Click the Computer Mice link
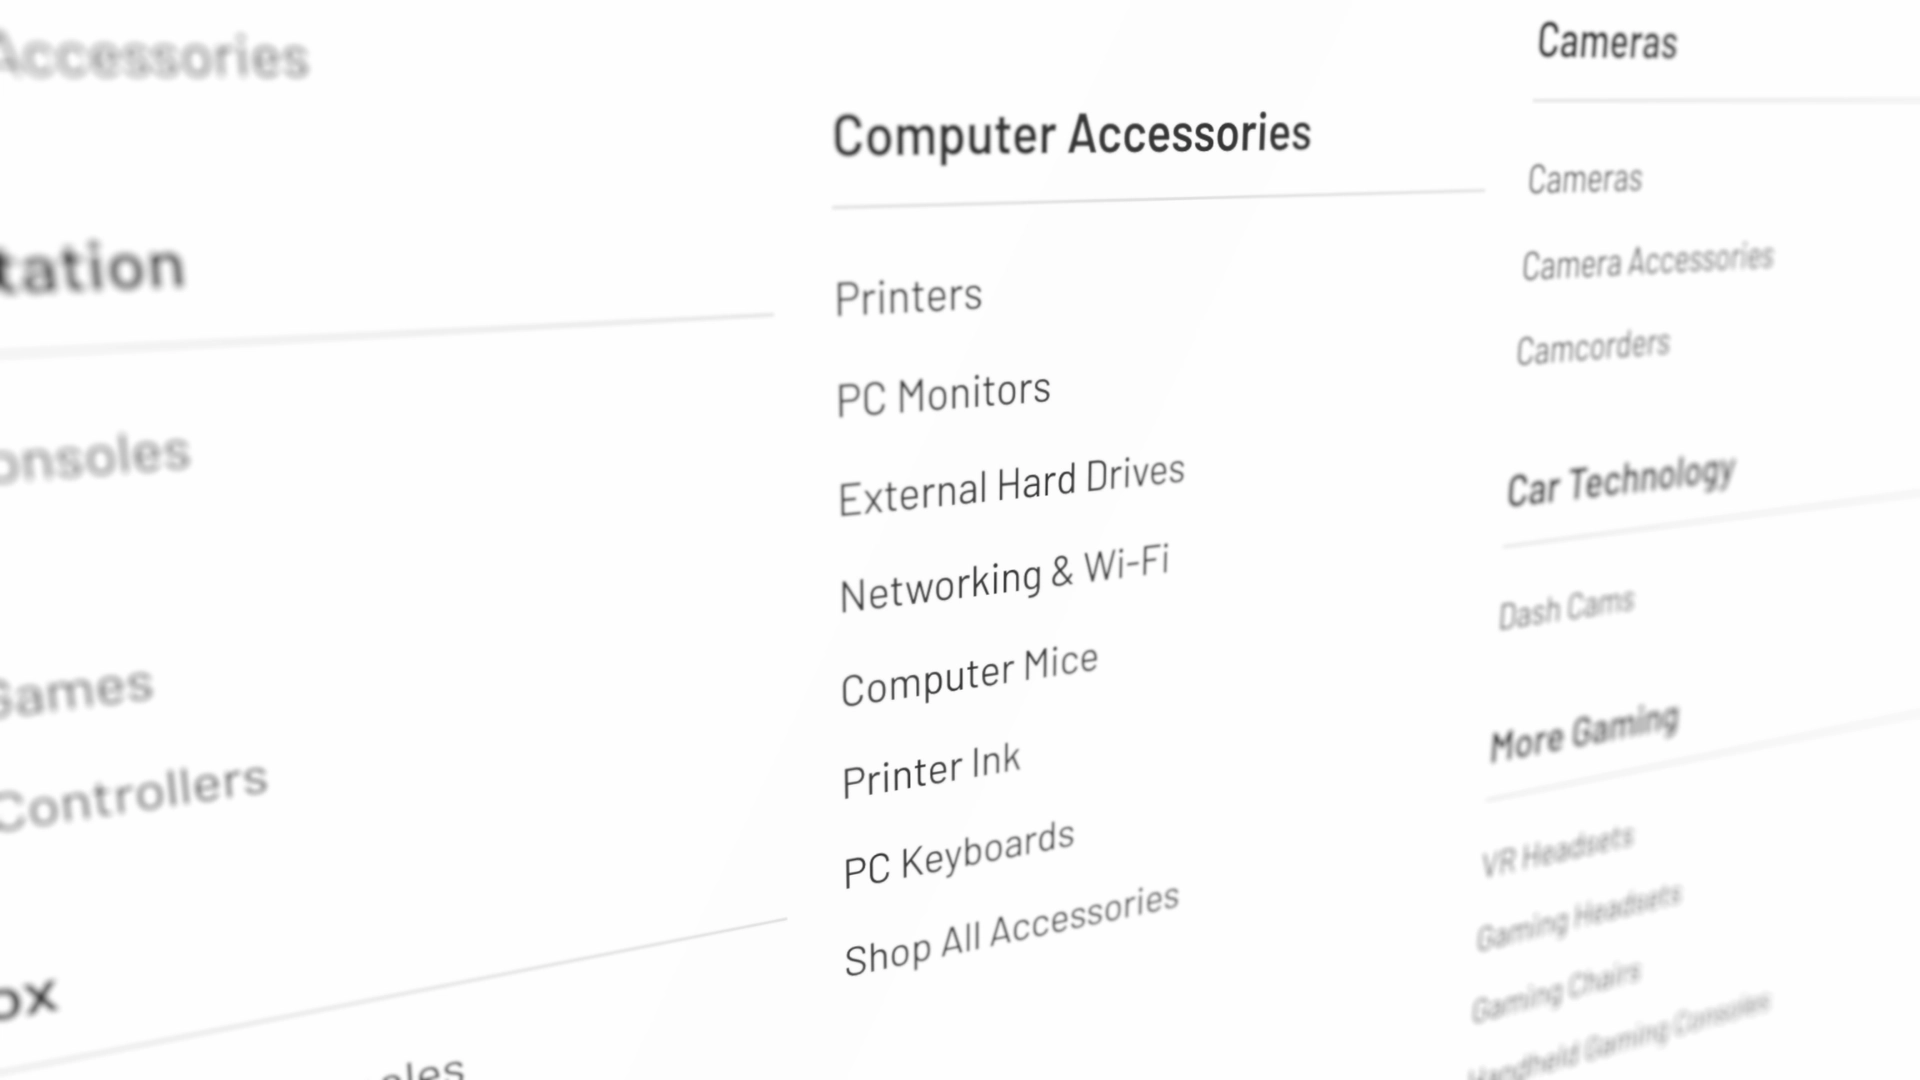1920x1080 pixels. pyautogui.click(x=969, y=676)
